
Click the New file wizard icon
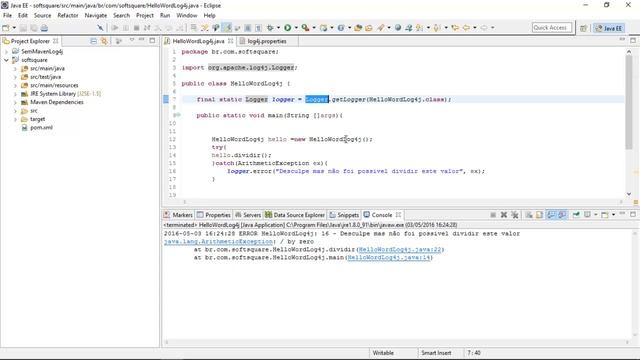tap(6, 28)
